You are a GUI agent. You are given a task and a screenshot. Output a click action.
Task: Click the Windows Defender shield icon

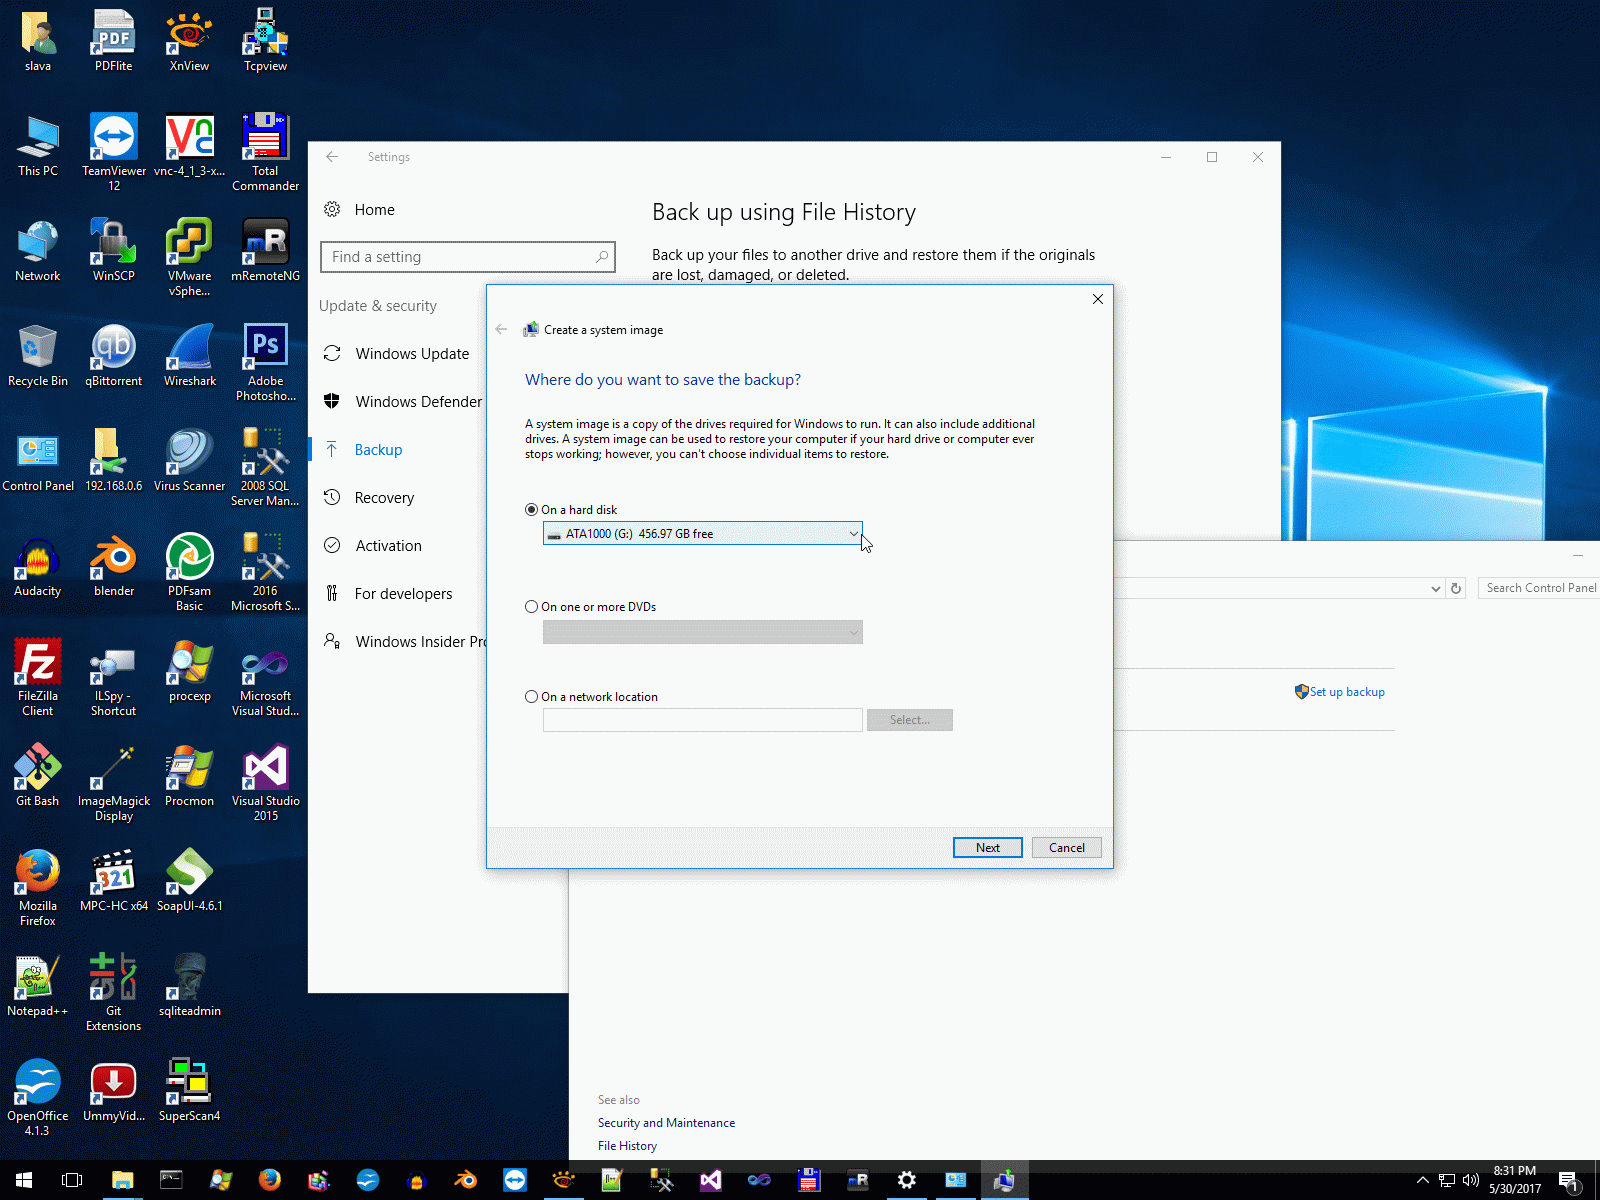[x=332, y=402]
